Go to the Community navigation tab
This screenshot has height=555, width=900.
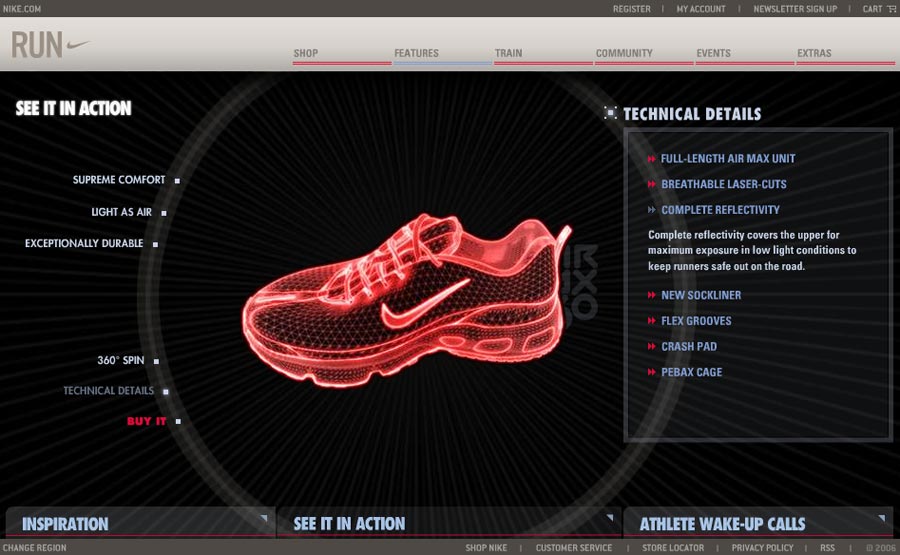624,53
